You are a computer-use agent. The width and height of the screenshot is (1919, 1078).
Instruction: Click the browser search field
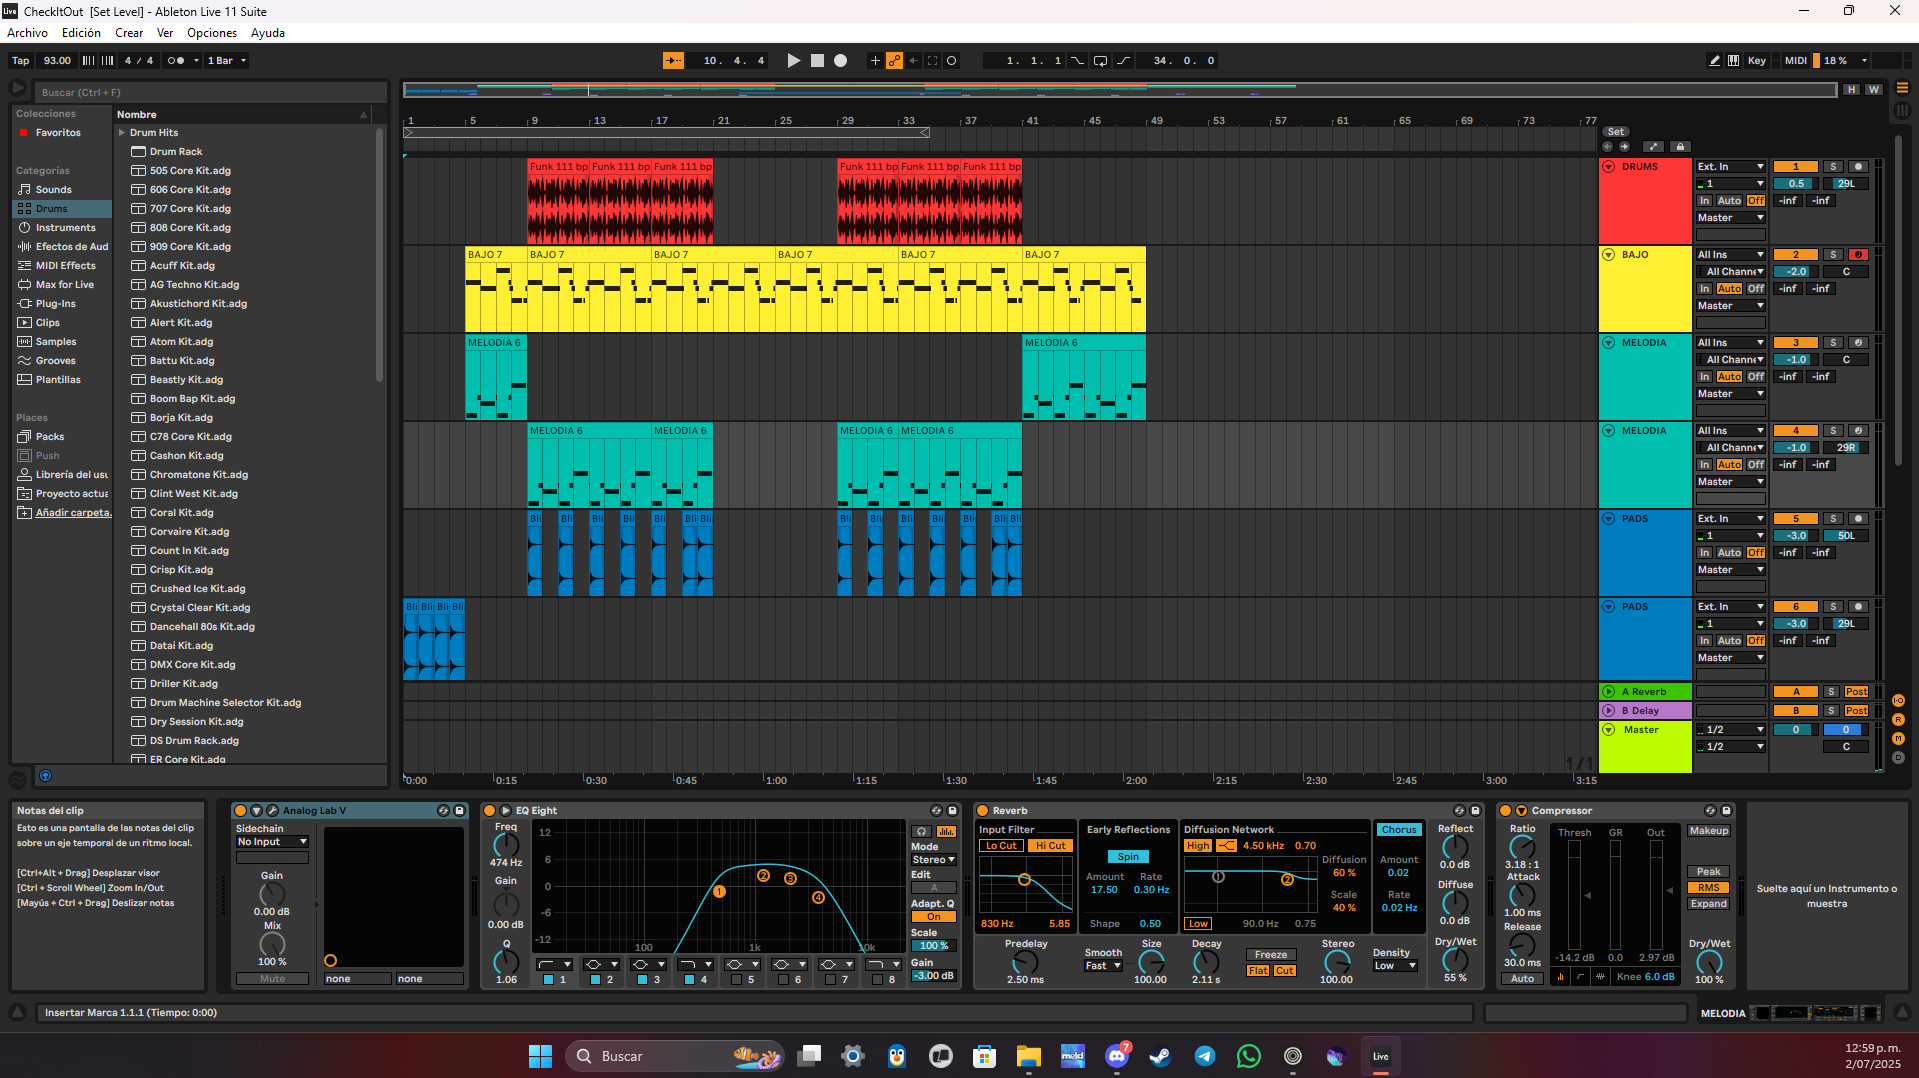[x=211, y=92]
